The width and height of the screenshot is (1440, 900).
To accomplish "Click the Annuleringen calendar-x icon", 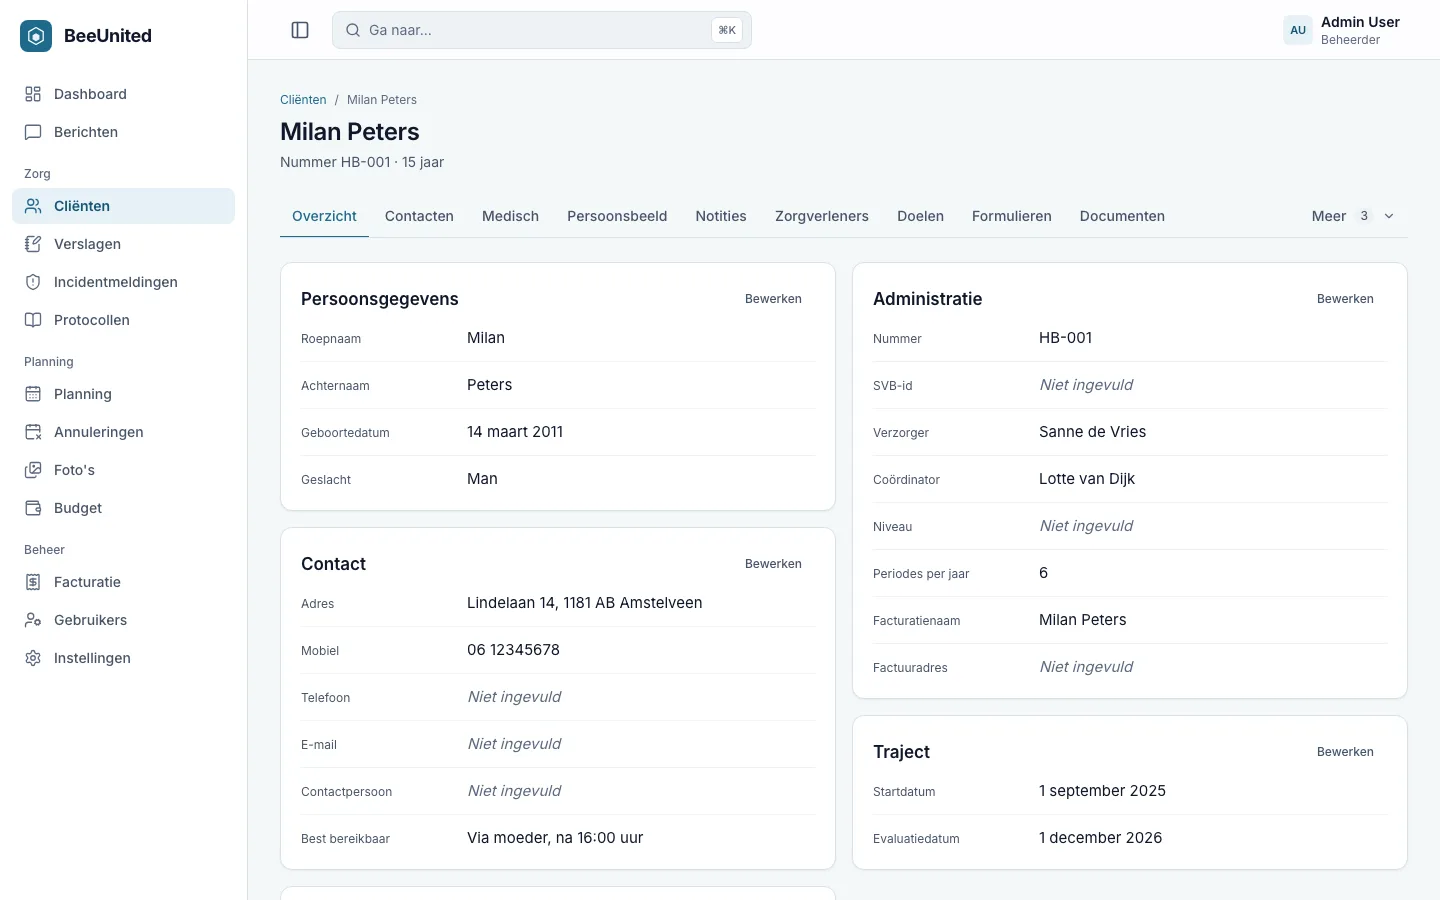I will pos(33,432).
